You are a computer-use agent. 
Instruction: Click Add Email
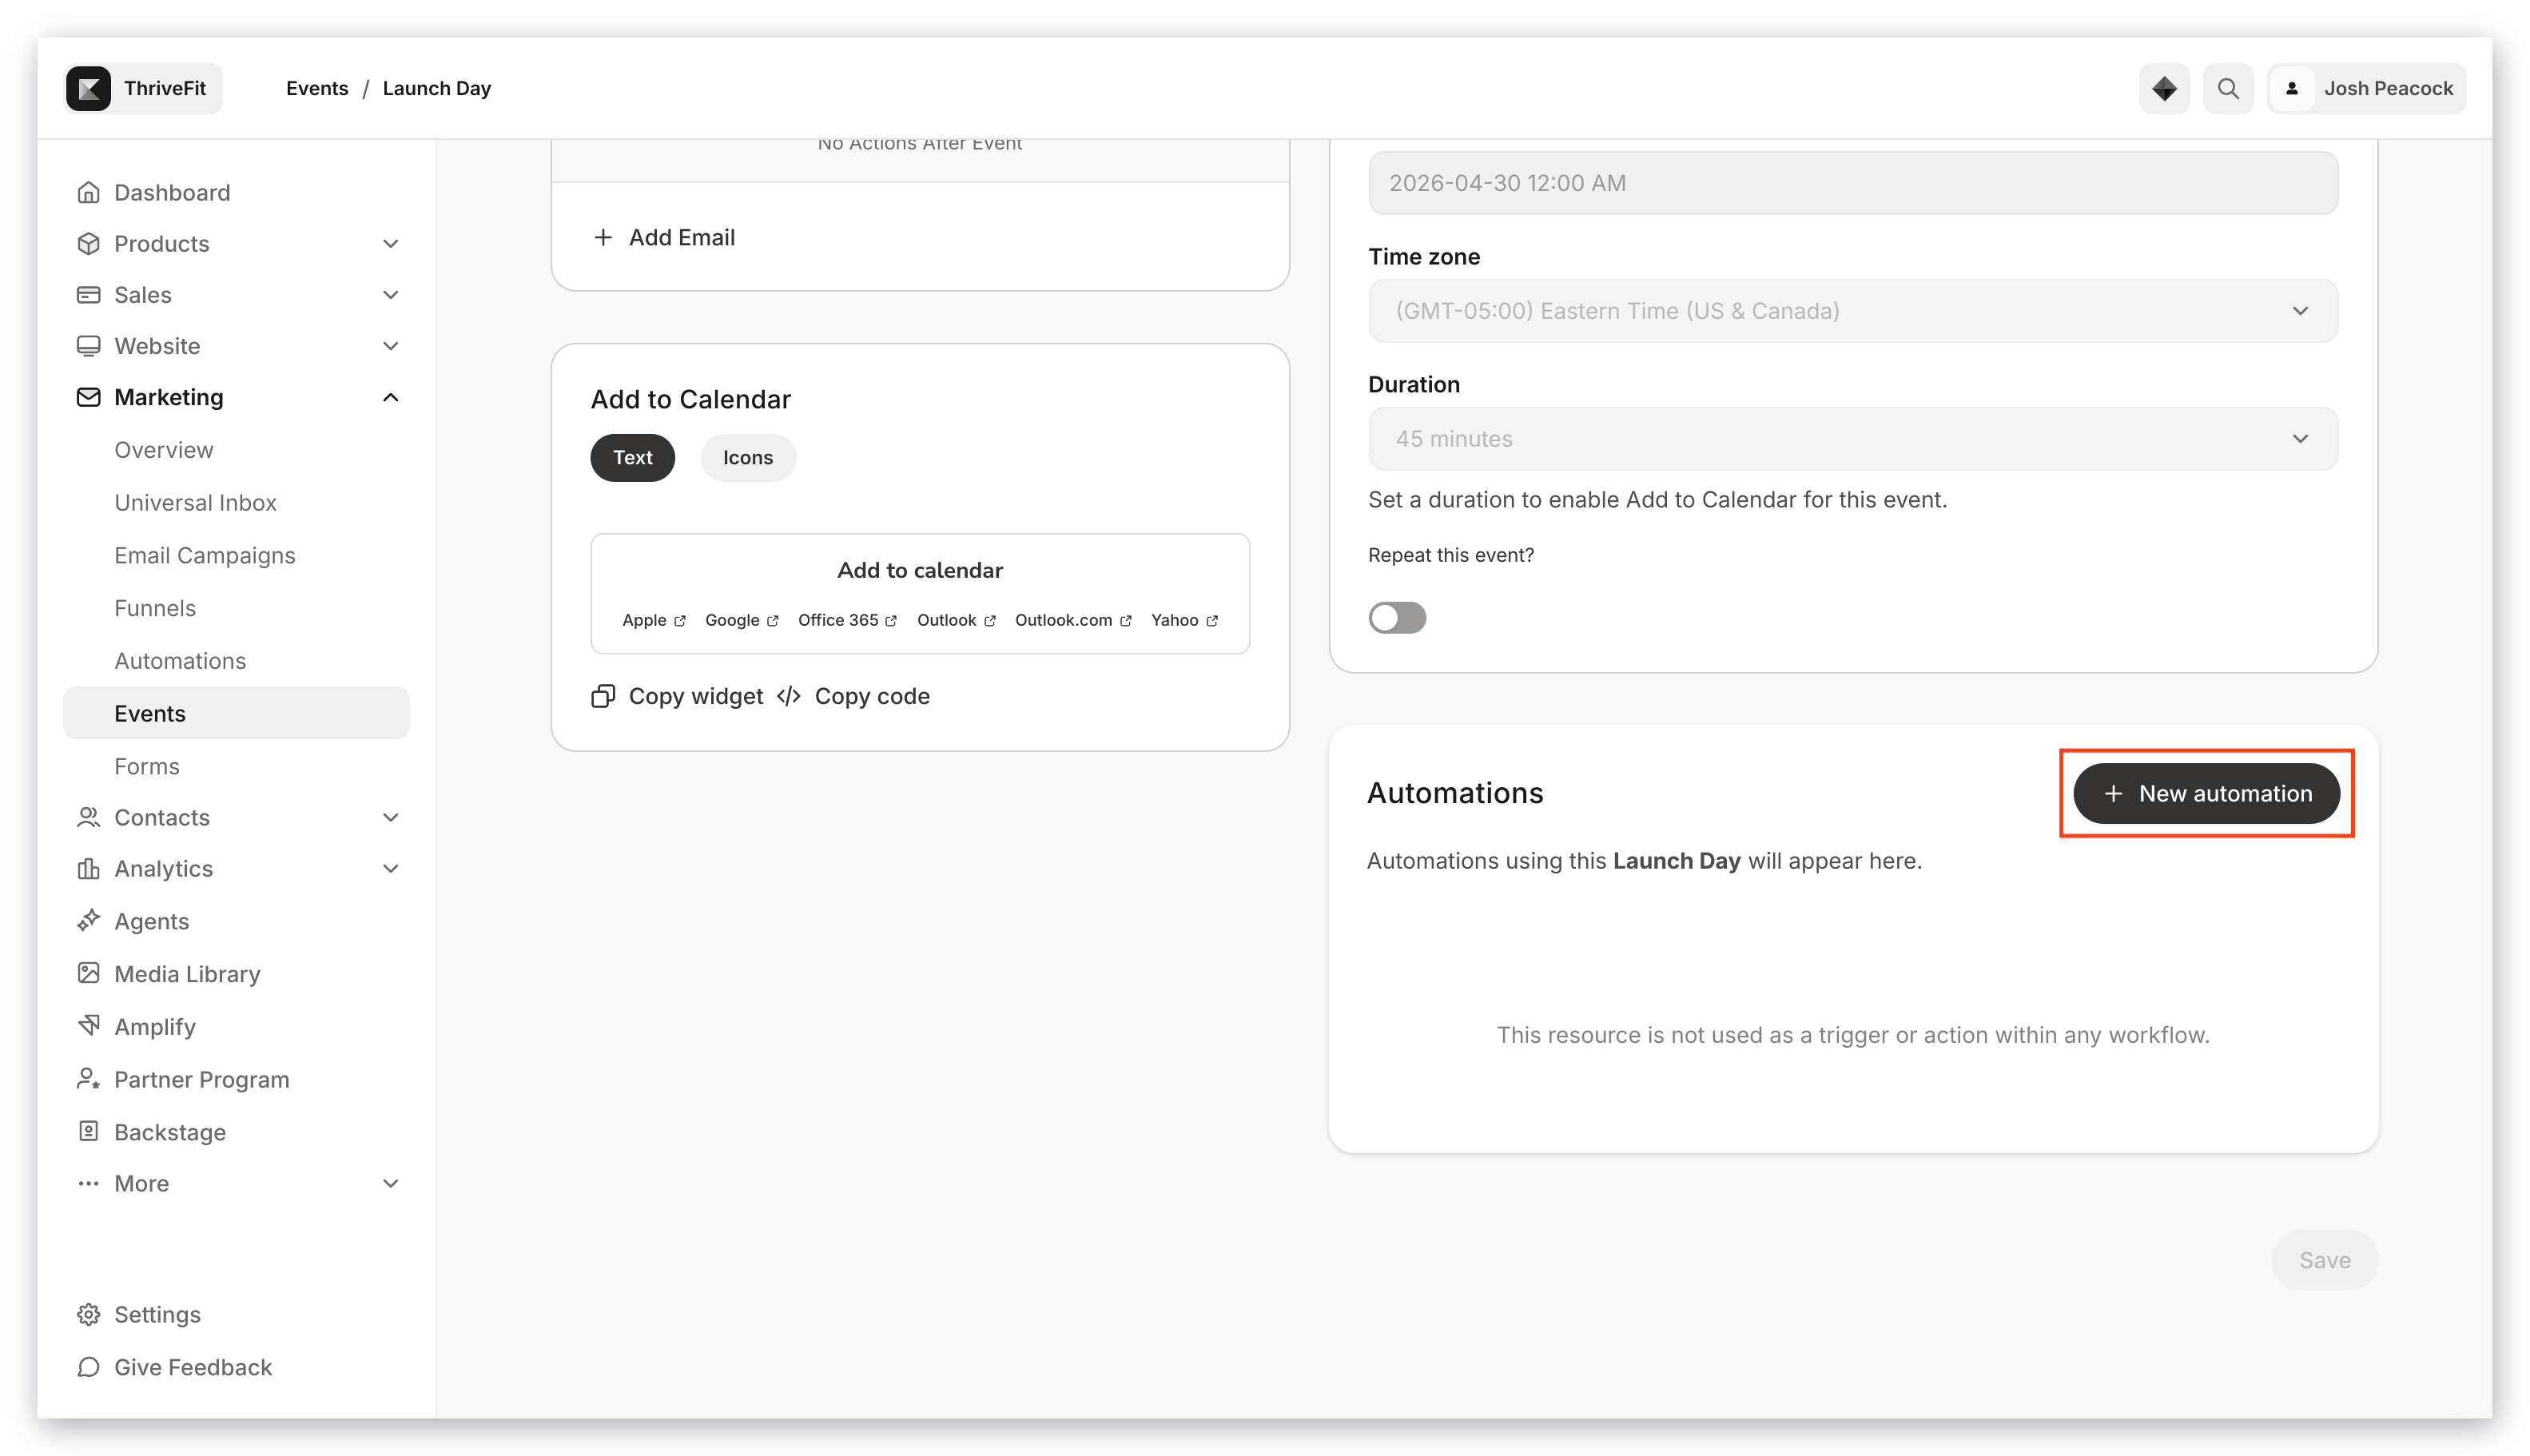664,237
